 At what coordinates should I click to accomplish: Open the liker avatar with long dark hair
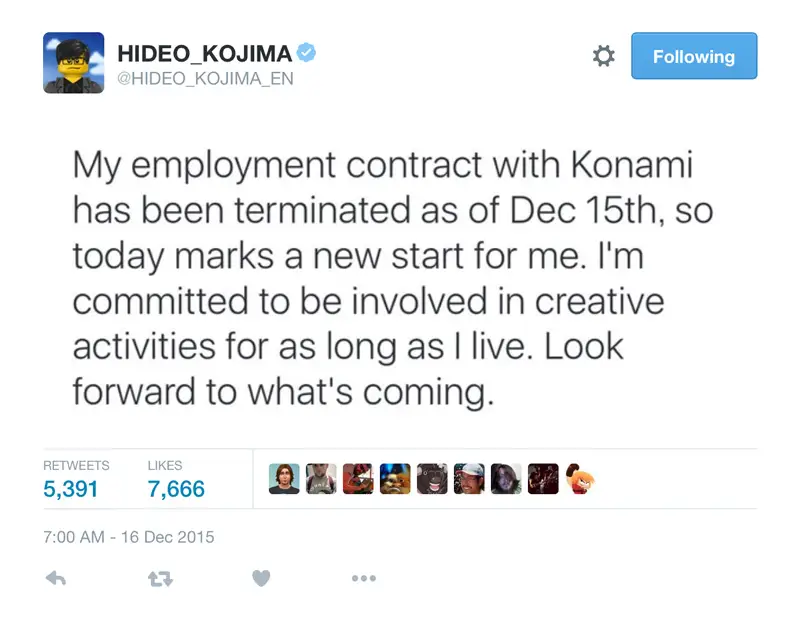click(505, 479)
